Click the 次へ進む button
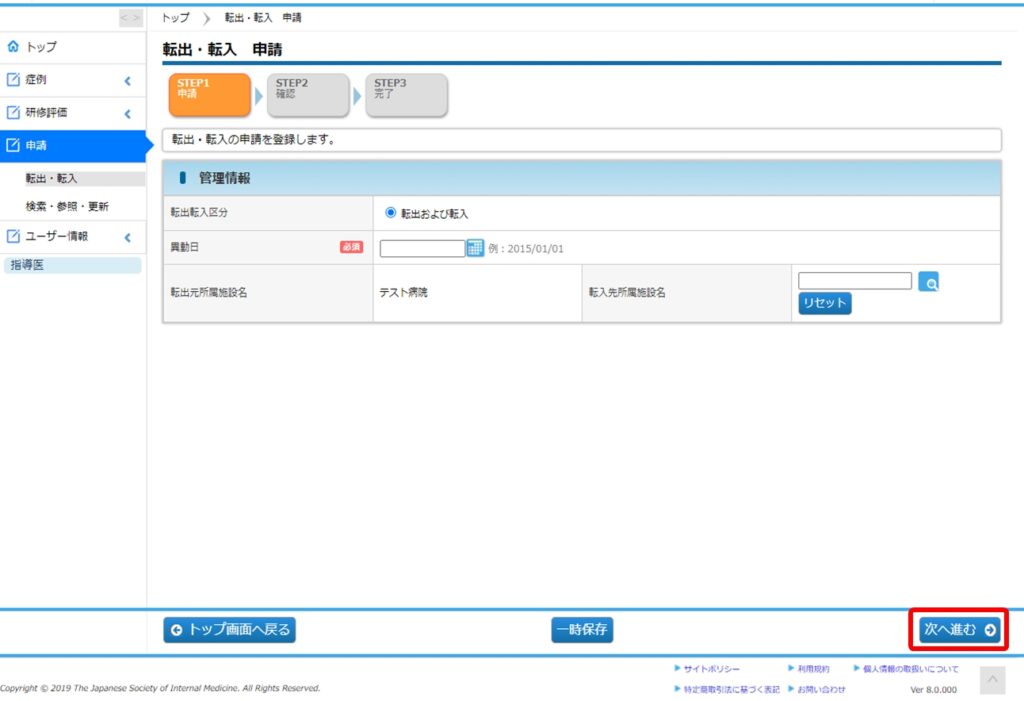Image resolution: width=1024 pixels, height=701 pixels. point(959,630)
